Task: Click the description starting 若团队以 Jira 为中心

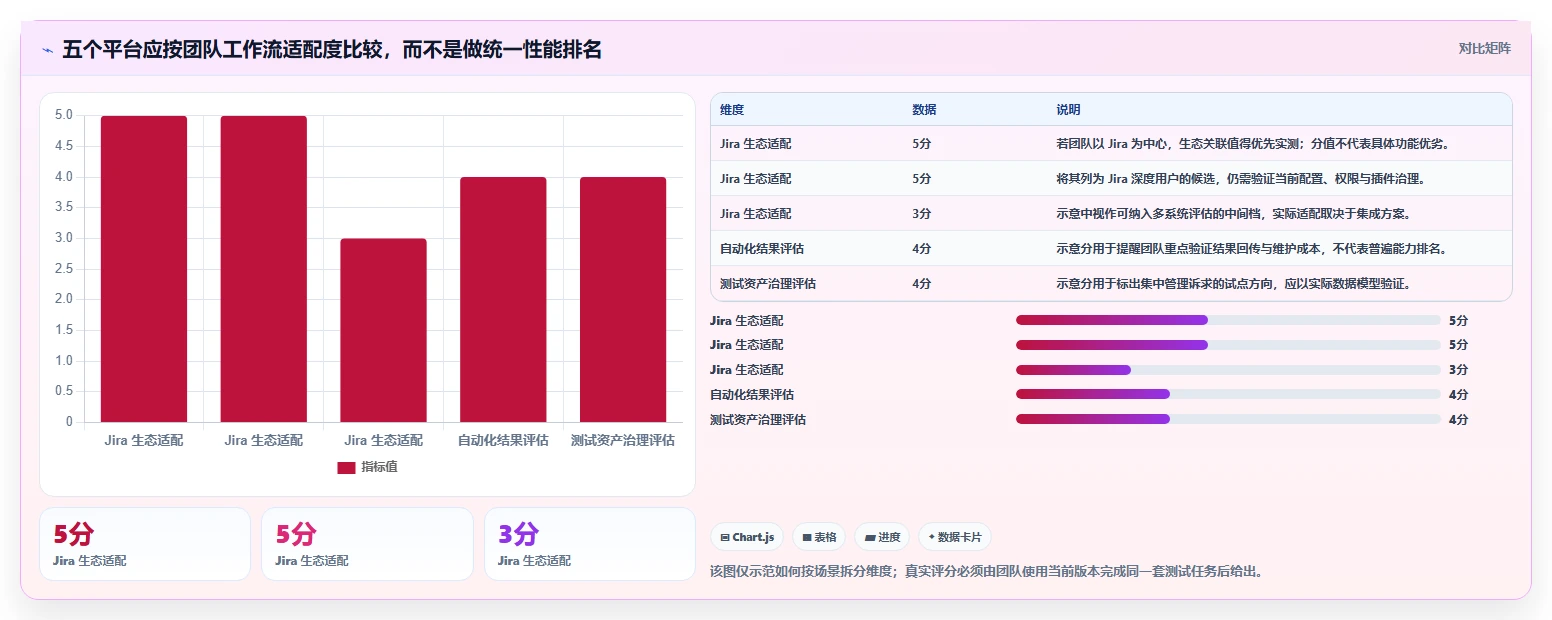Action: [x=1253, y=144]
